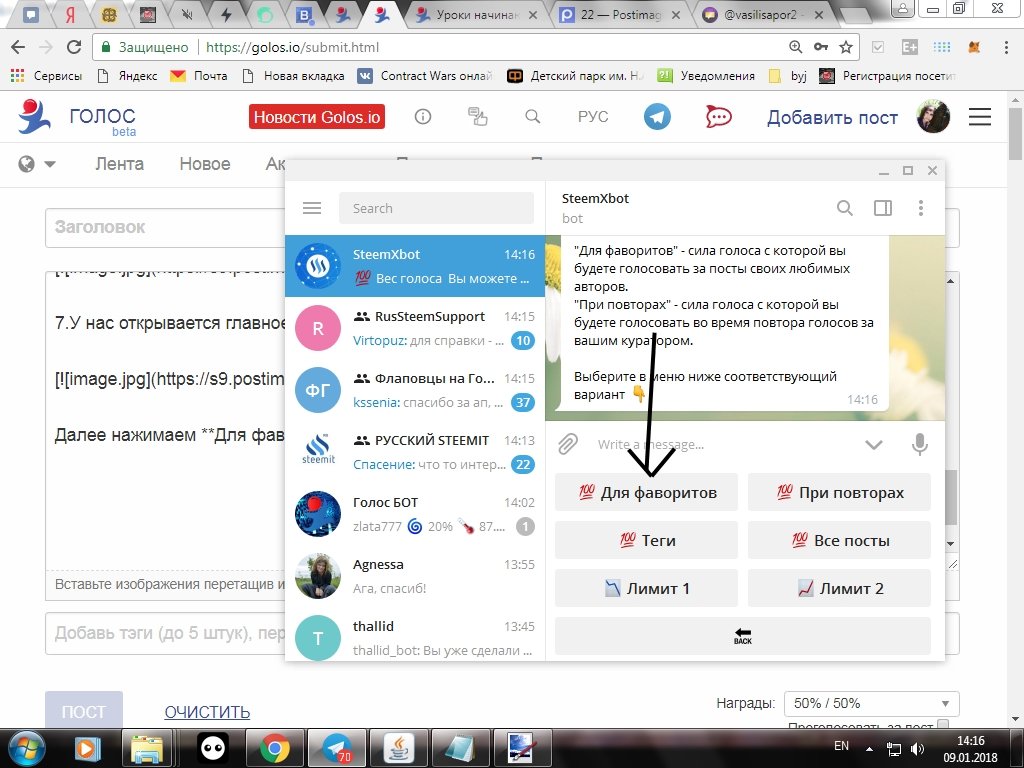1024x768 pixels.
Task: Pick the Лимит 2 bot button
Action: (839, 588)
